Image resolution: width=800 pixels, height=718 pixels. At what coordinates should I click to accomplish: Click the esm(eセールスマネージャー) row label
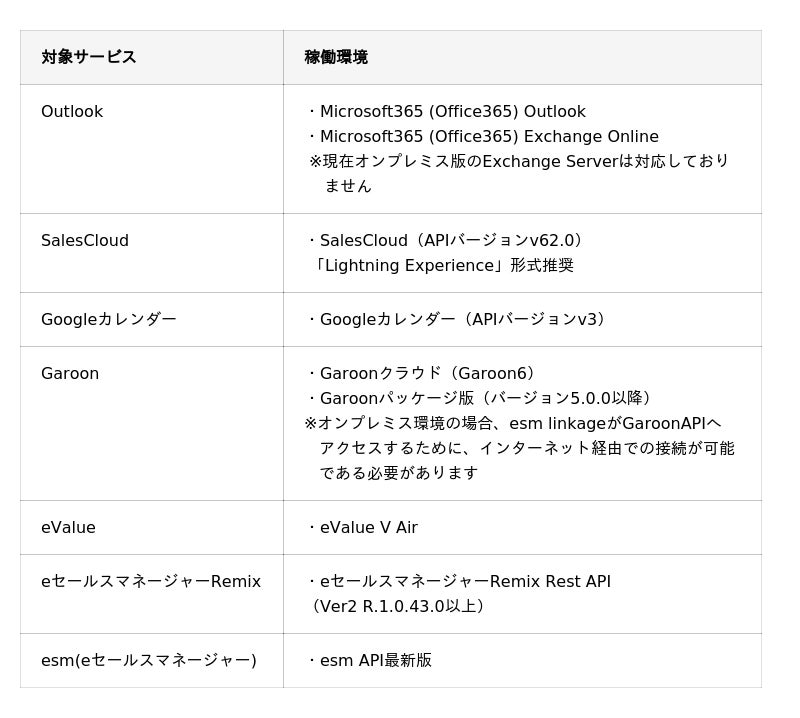[149, 661]
